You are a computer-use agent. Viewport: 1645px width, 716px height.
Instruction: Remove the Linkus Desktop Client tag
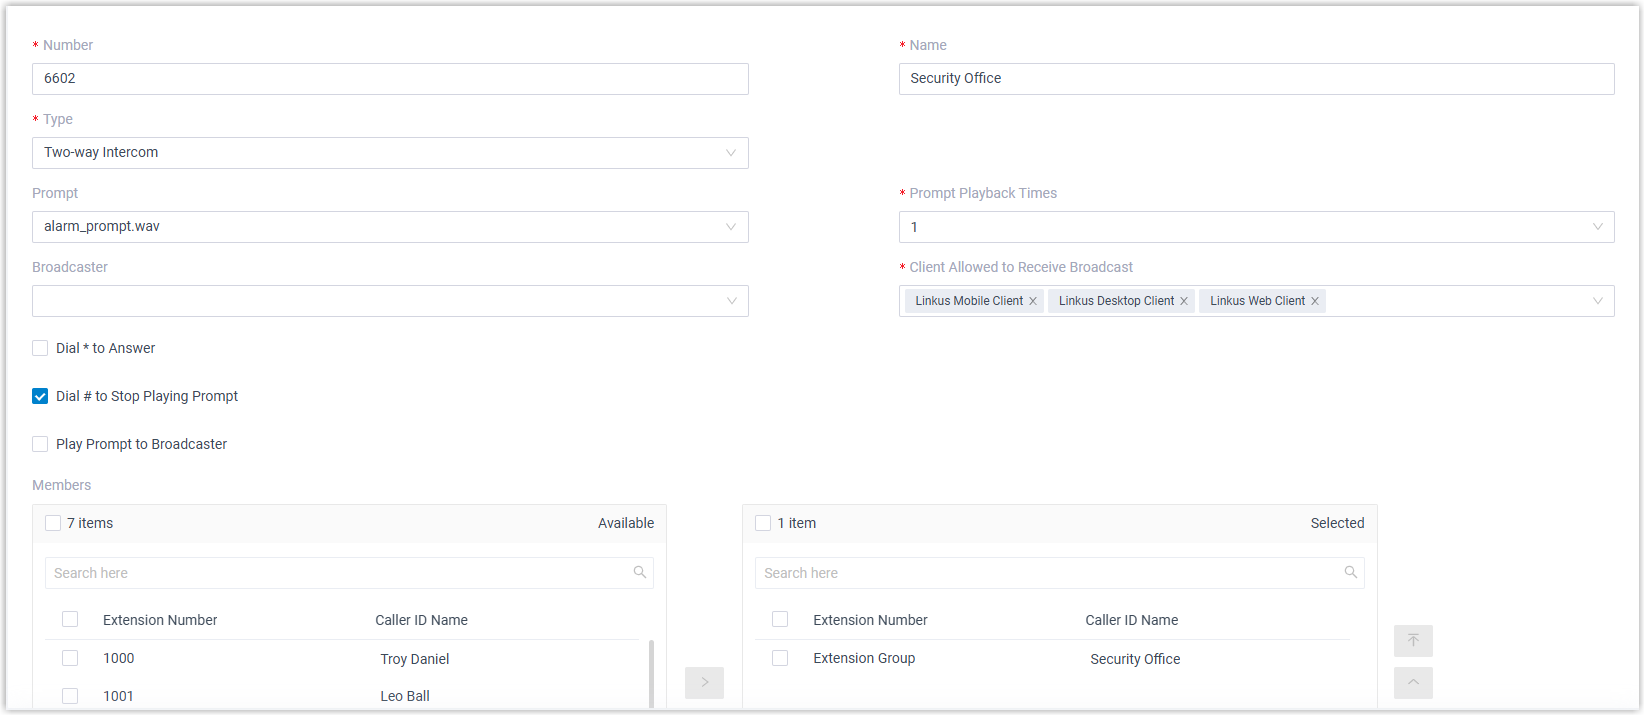pyautogui.click(x=1184, y=301)
